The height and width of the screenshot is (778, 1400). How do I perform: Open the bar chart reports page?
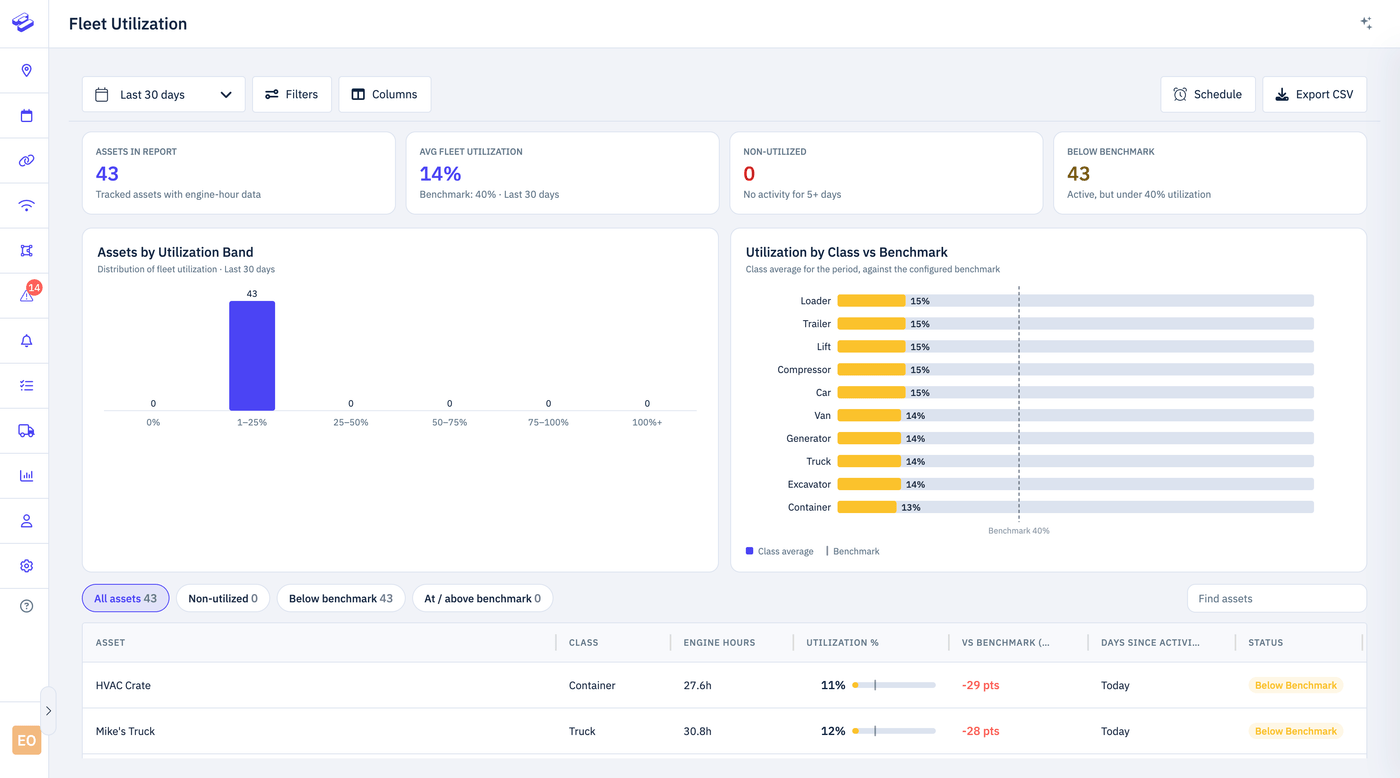27,476
